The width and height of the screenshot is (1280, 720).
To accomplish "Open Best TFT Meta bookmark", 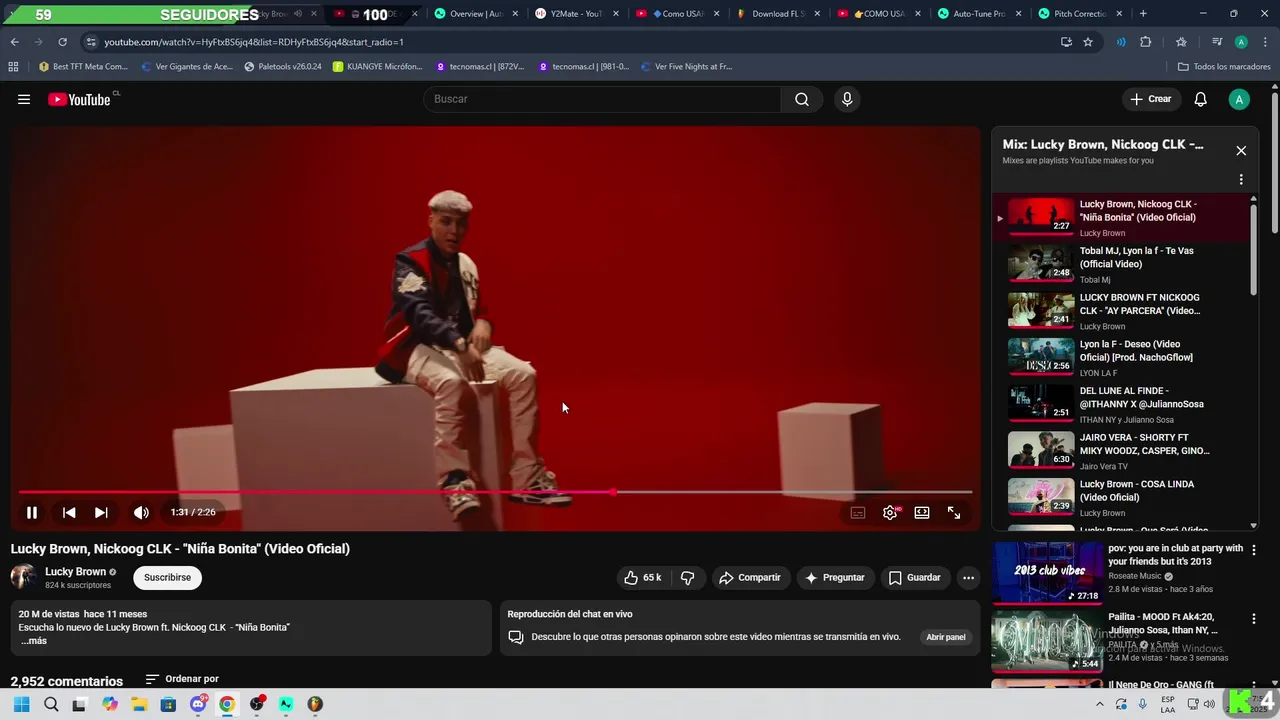I will click(x=83, y=67).
